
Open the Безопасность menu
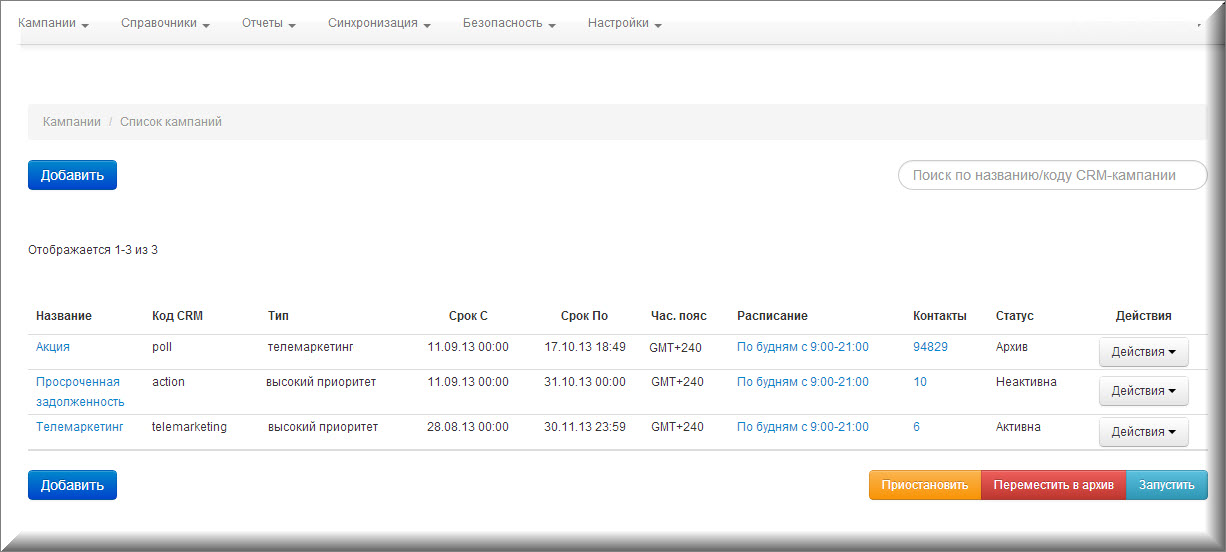[508, 23]
